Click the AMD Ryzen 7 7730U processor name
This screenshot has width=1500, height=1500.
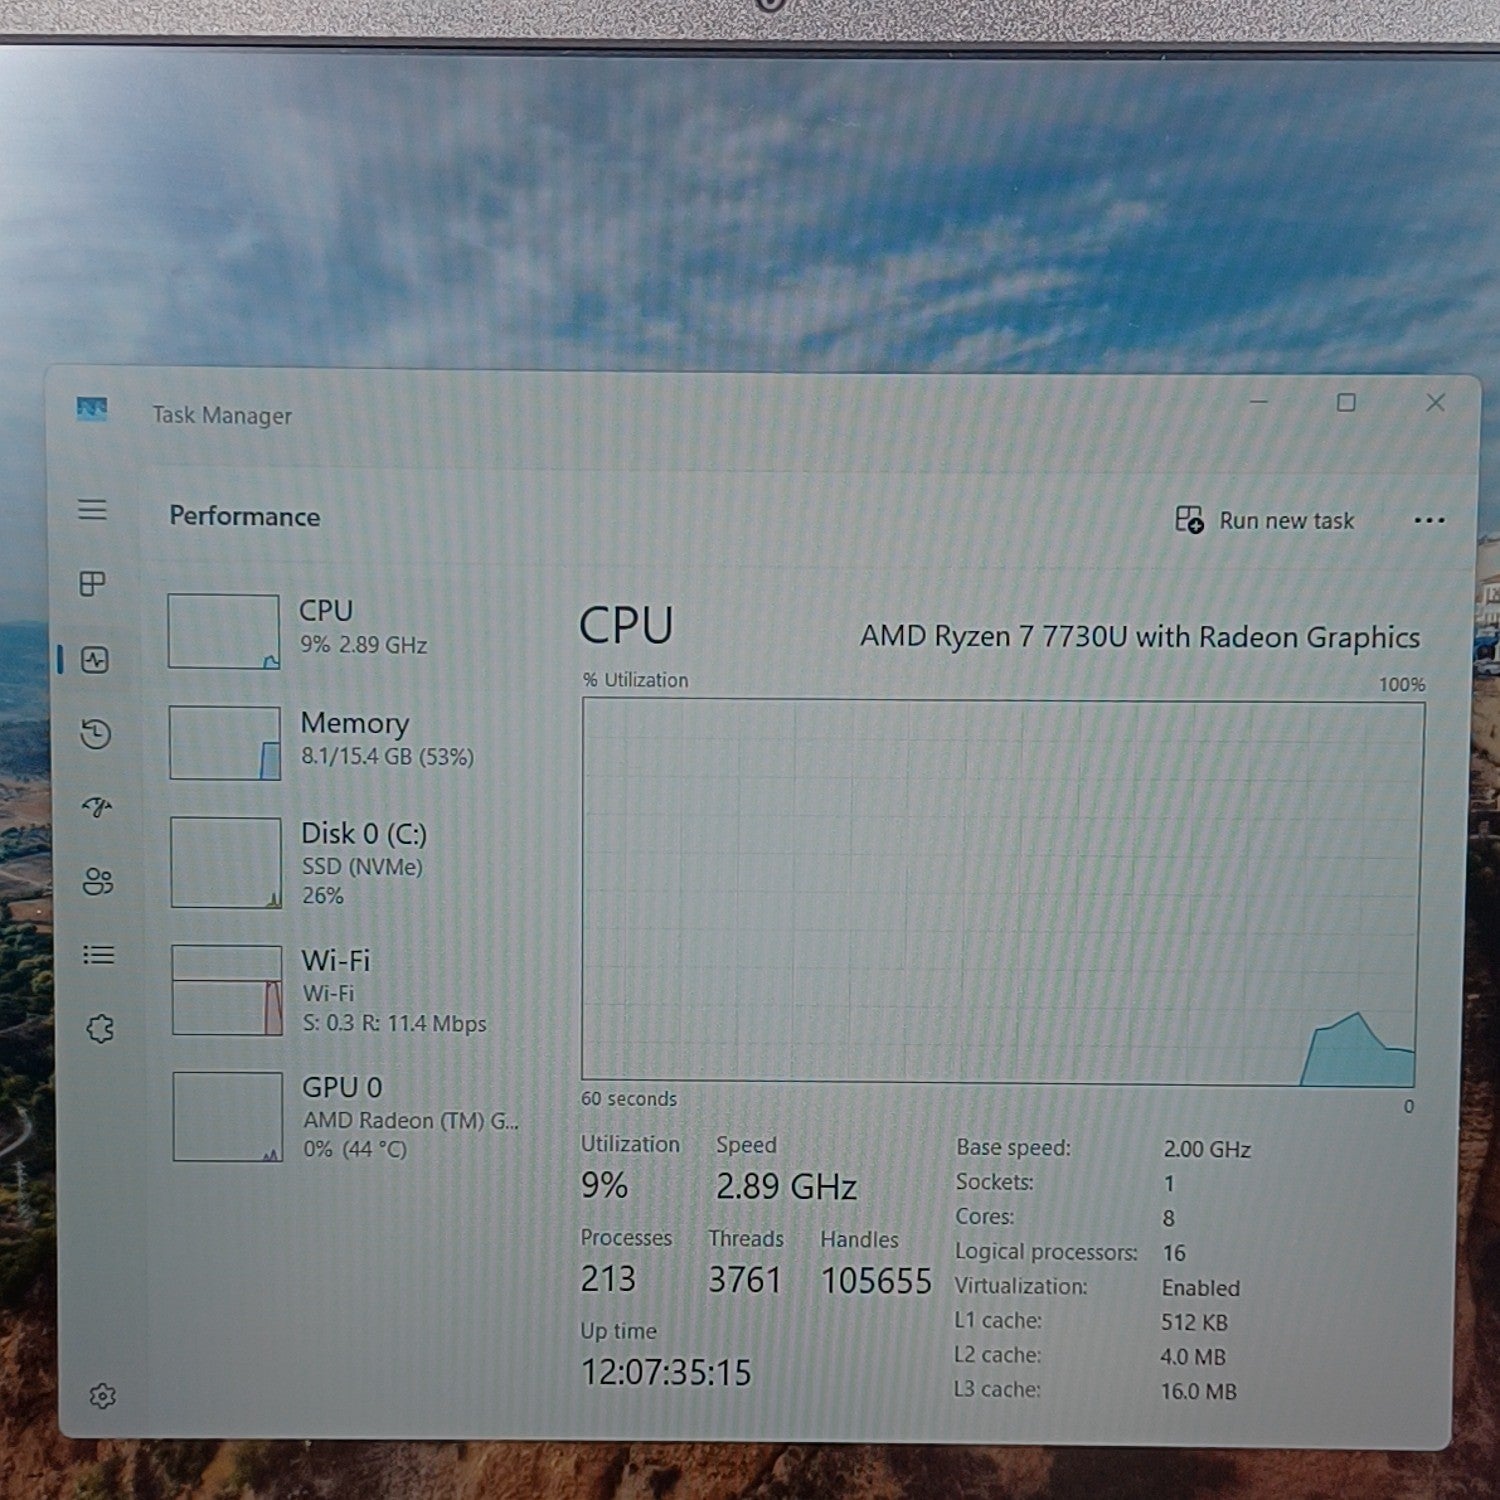(1140, 637)
